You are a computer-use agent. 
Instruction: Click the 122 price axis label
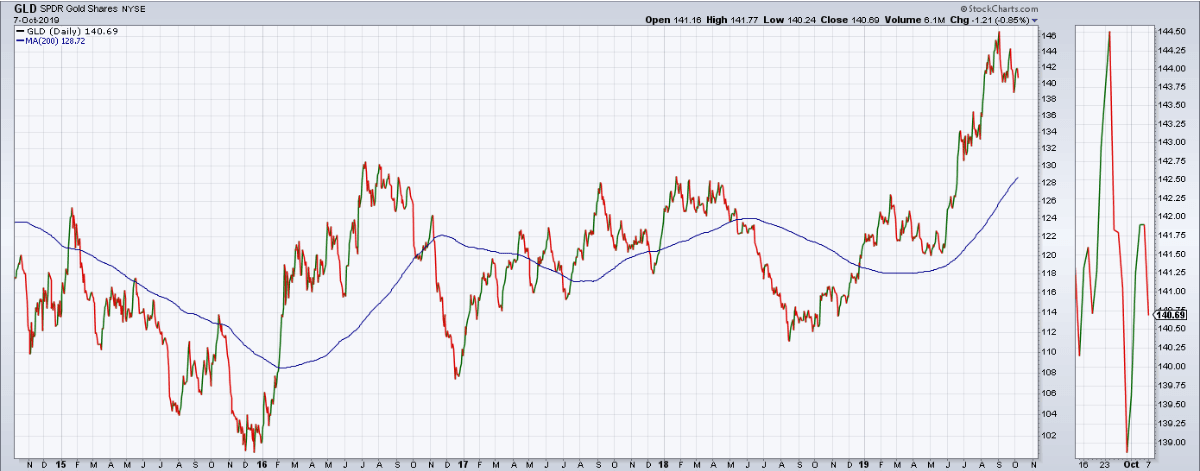tap(1048, 237)
